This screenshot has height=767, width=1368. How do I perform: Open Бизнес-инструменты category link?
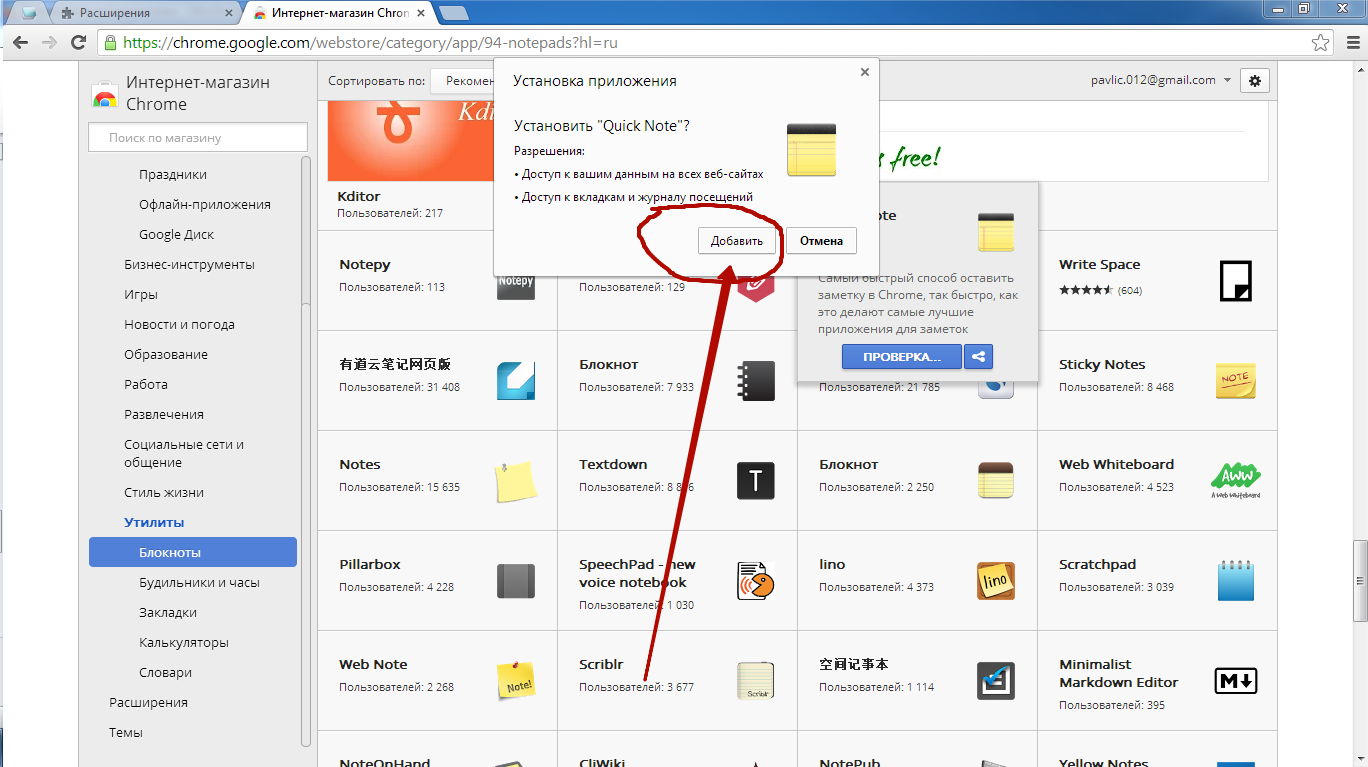pos(189,264)
